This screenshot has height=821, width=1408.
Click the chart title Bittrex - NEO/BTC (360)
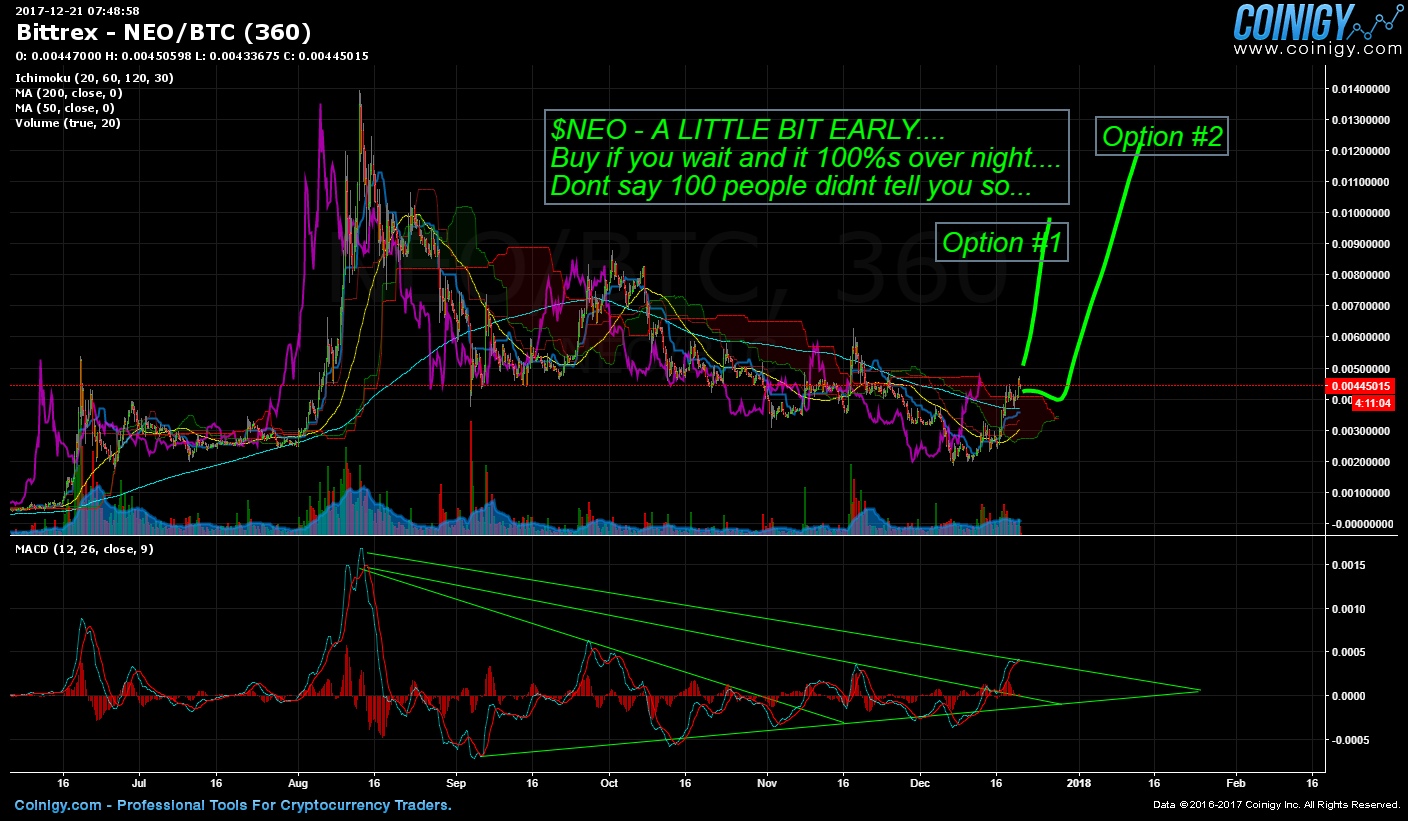164,33
